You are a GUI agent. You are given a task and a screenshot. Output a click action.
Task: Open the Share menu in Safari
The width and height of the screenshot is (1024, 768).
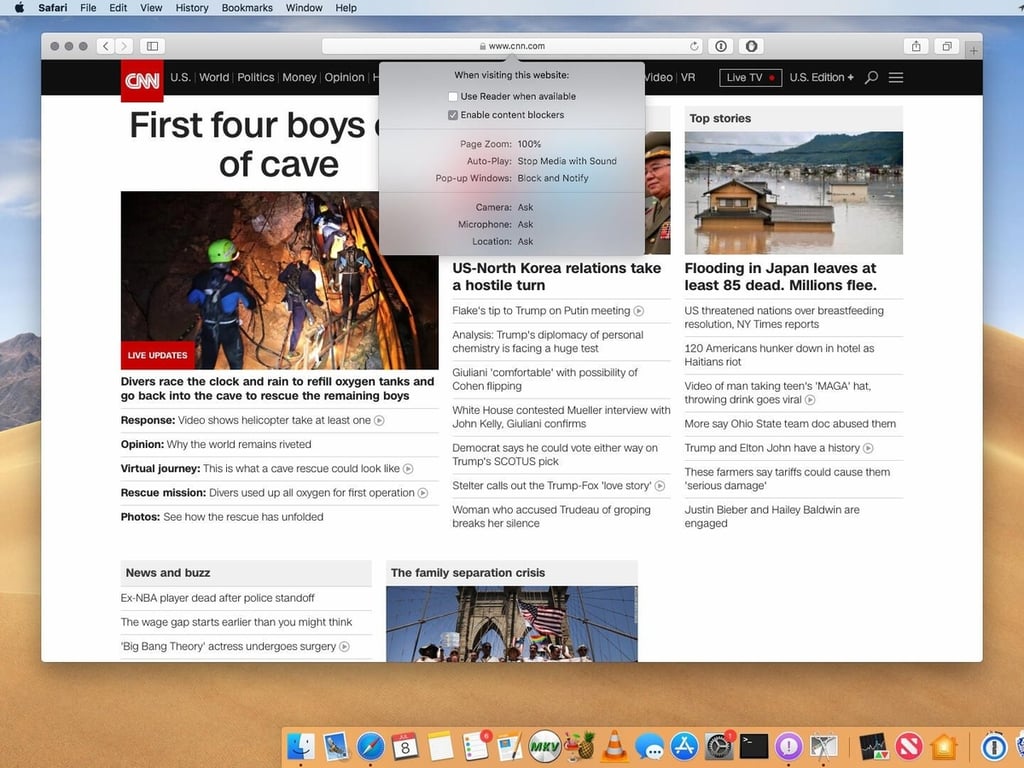tap(916, 46)
